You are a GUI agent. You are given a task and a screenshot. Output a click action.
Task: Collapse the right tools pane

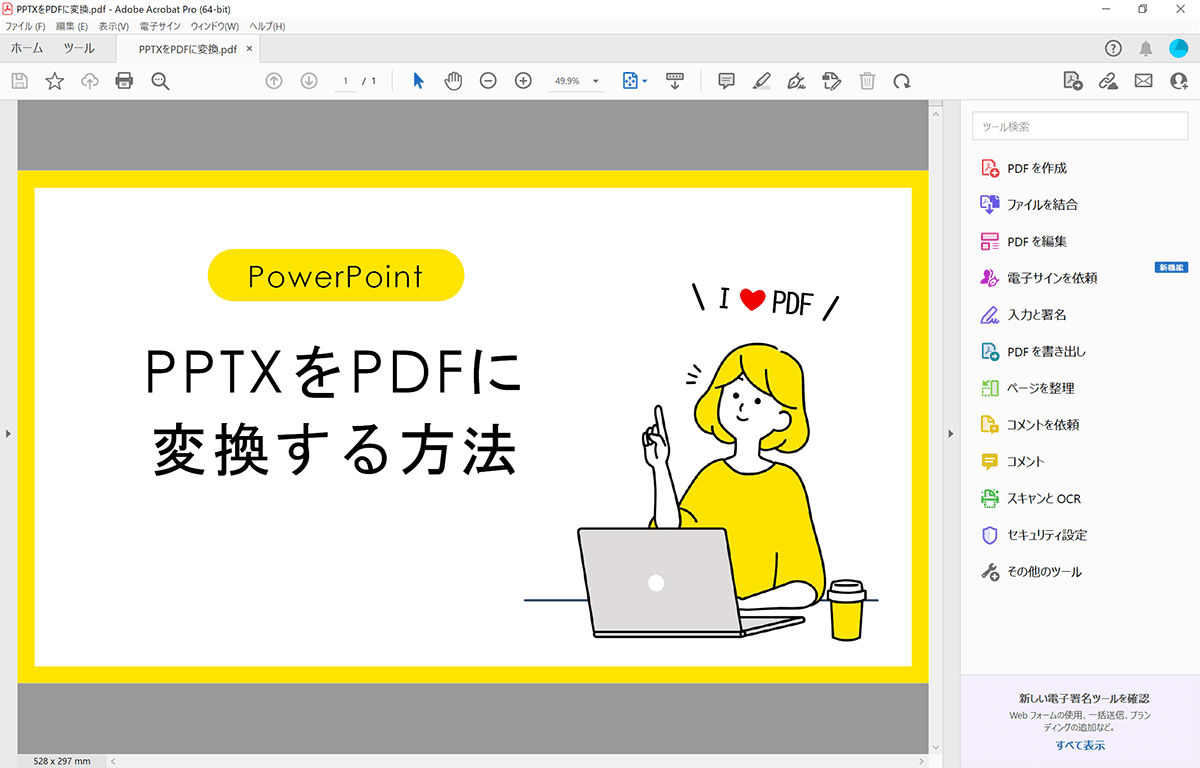pos(950,433)
